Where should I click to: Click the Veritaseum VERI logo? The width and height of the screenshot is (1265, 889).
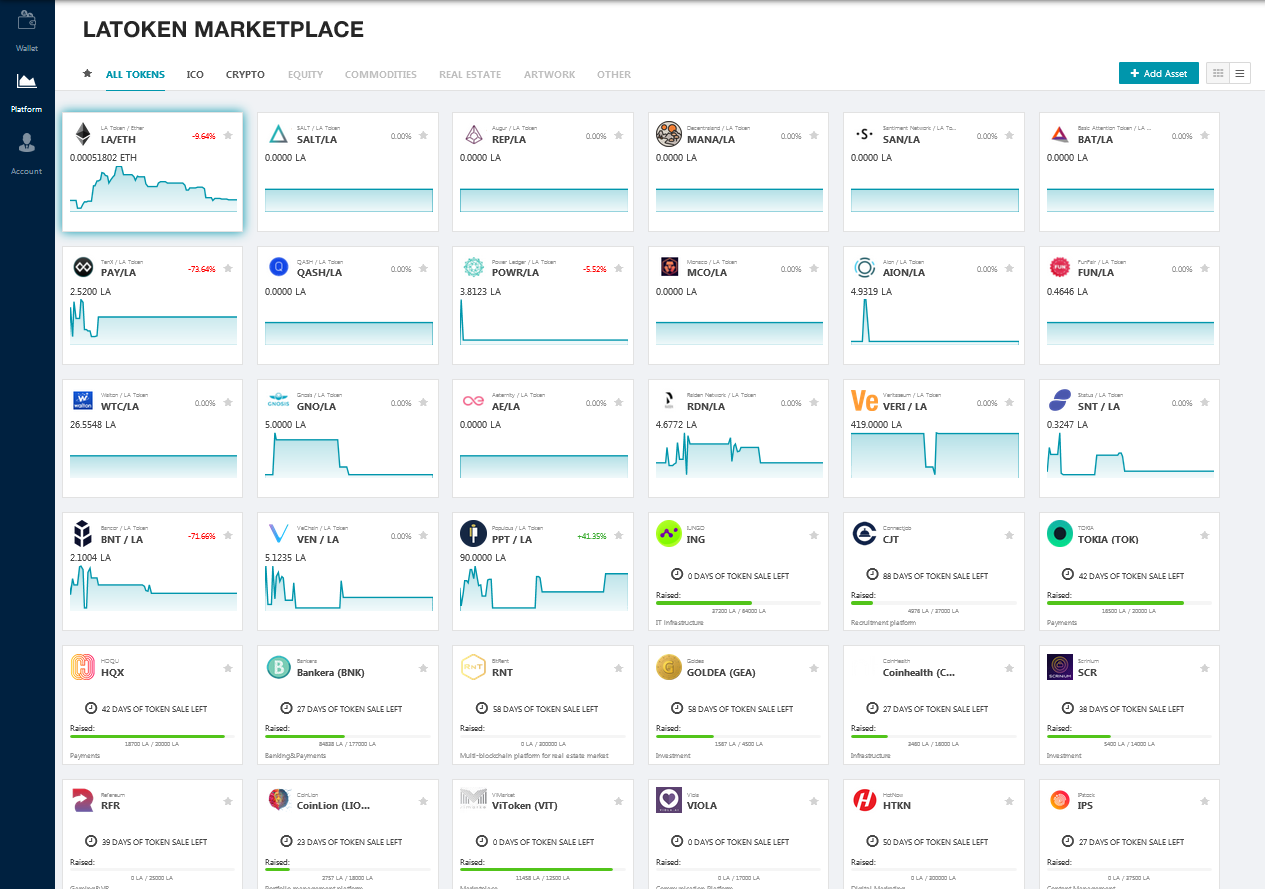864,401
